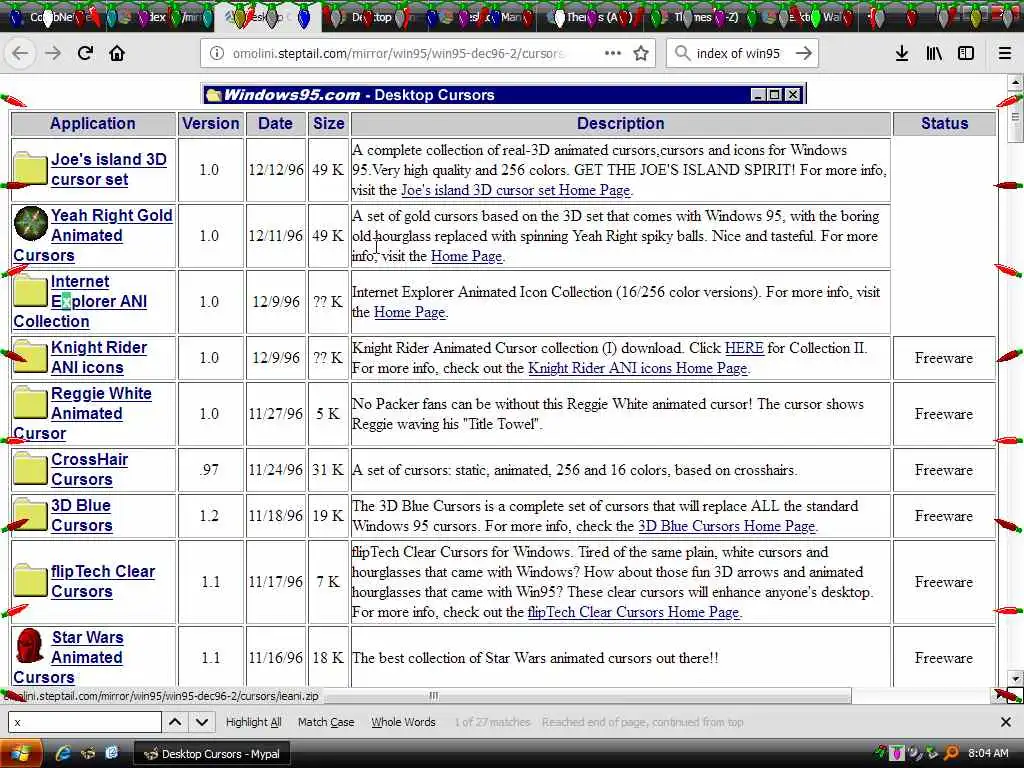Image resolution: width=1024 pixels, height=768 pixels.
Task: Click HERE for Knight Rider Collection II
Action: pyautogui.click(x=744, y=347)
